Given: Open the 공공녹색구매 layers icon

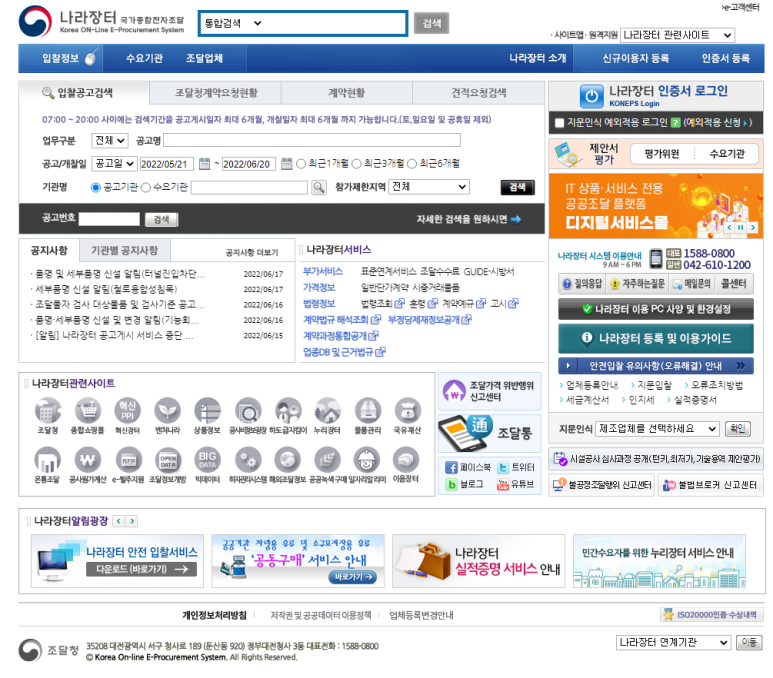Looking at the screenshot, I should [328, 460].
